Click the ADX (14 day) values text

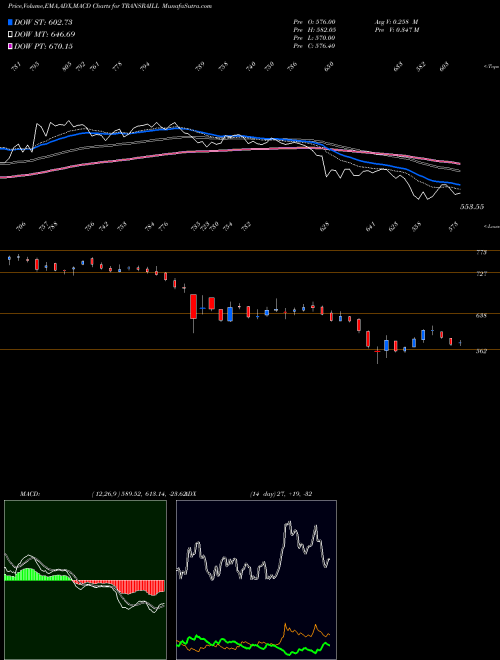[x=281, y=494]
